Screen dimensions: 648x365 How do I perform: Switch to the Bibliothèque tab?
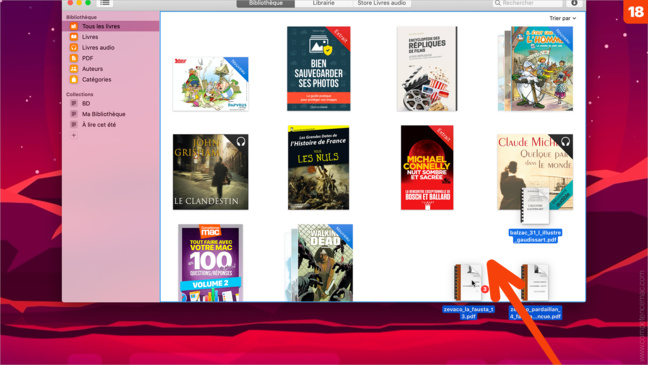coord(266,3)
